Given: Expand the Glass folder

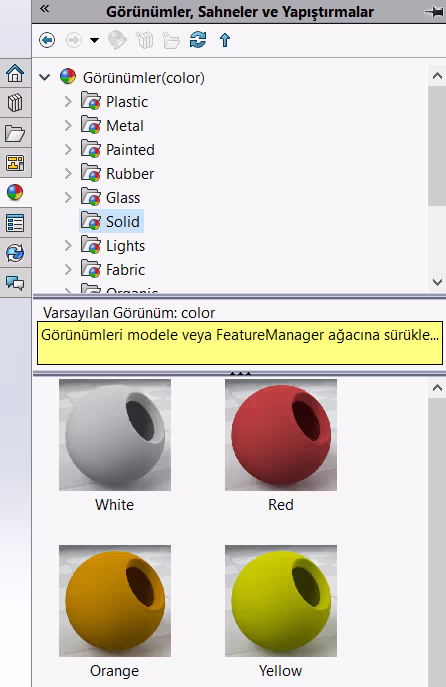Looking at the screenshot, I should point(68,198).
